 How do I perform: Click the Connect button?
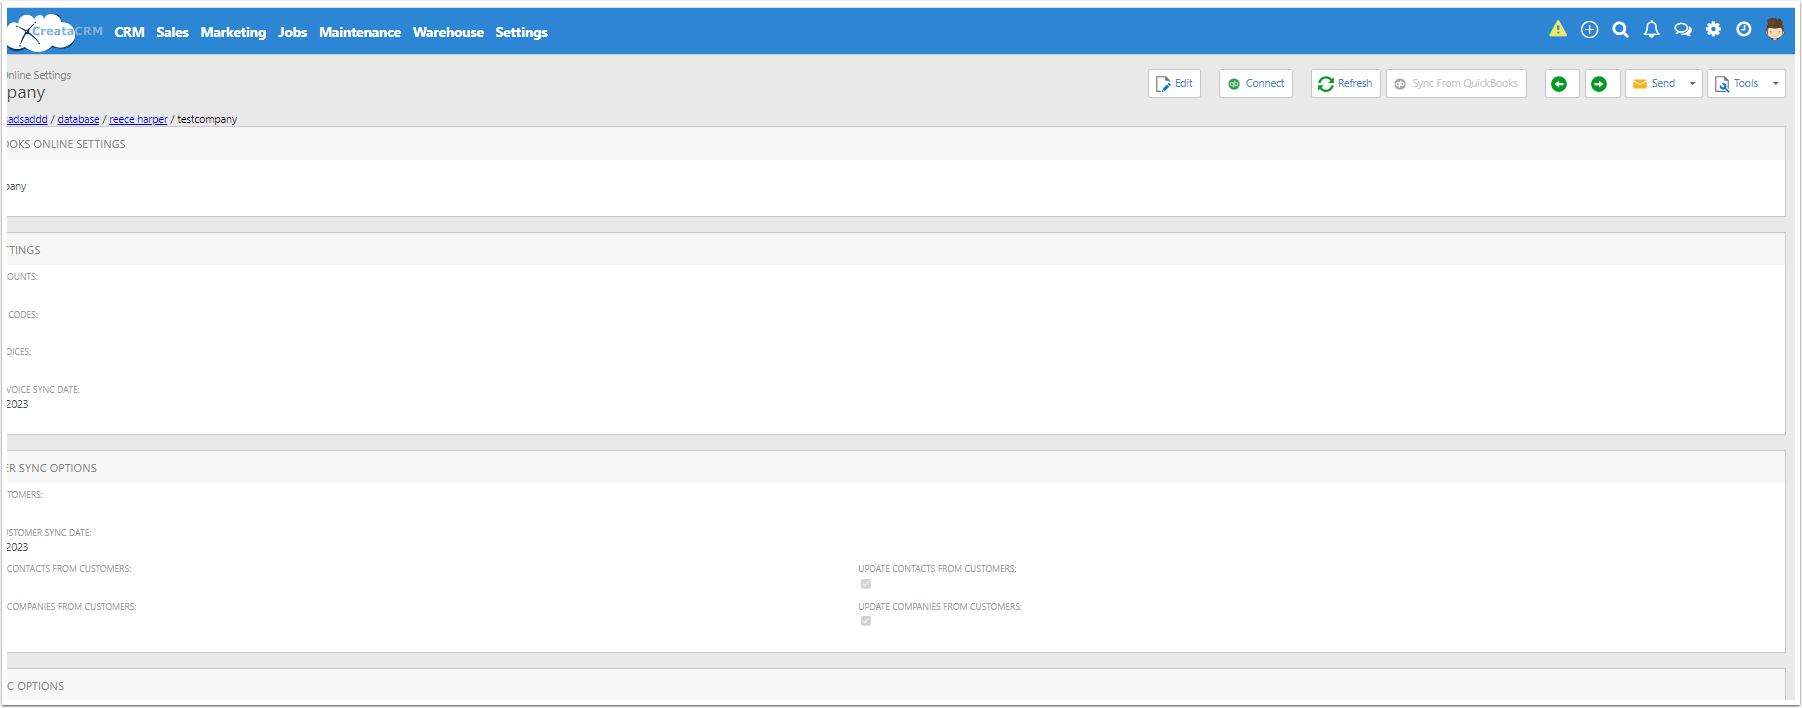[x=1256, y=84]
